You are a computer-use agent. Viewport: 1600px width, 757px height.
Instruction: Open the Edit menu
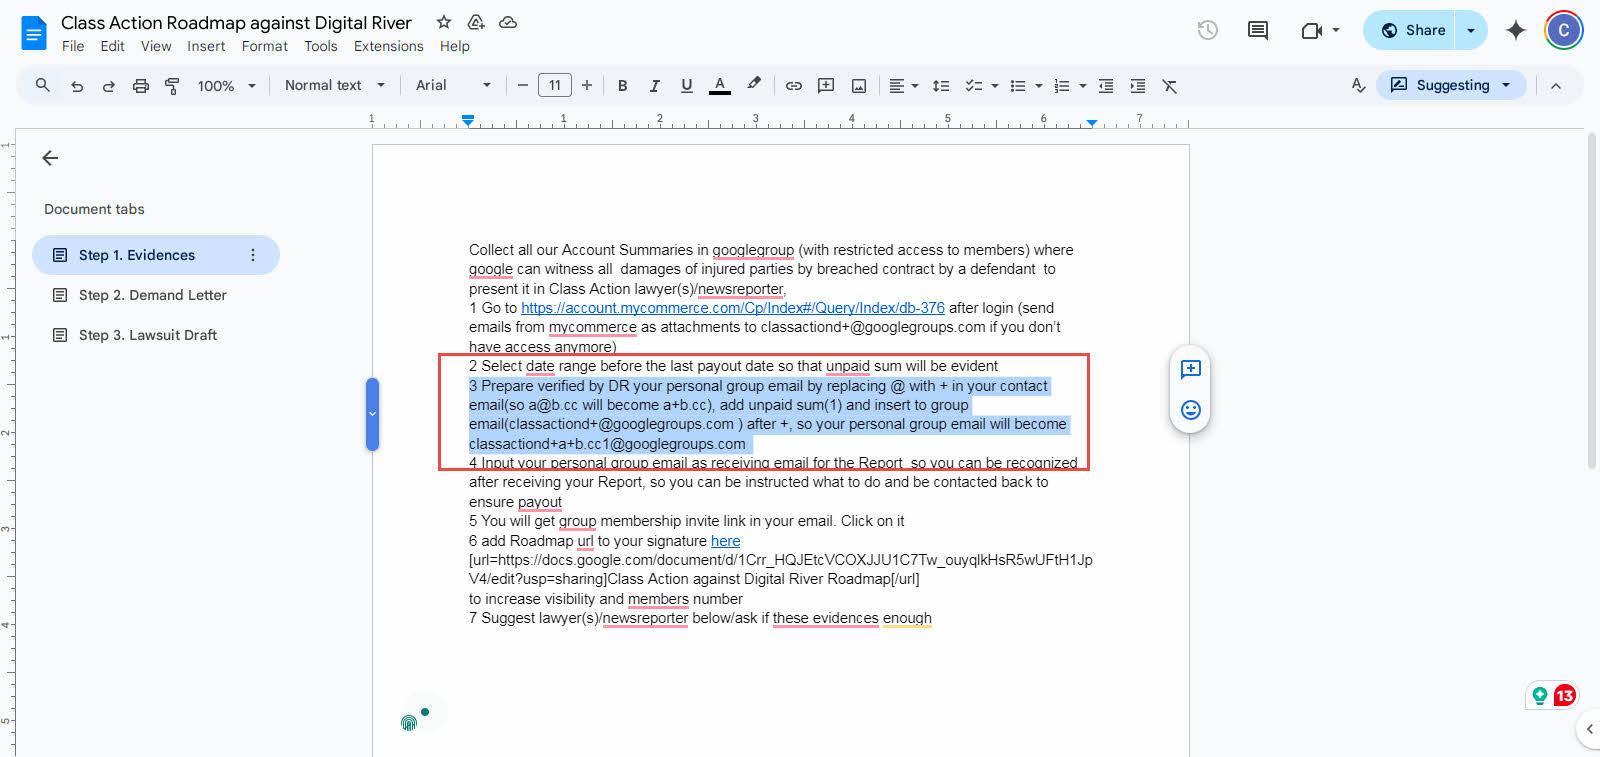pyautogui.click(x=112, y=46)
